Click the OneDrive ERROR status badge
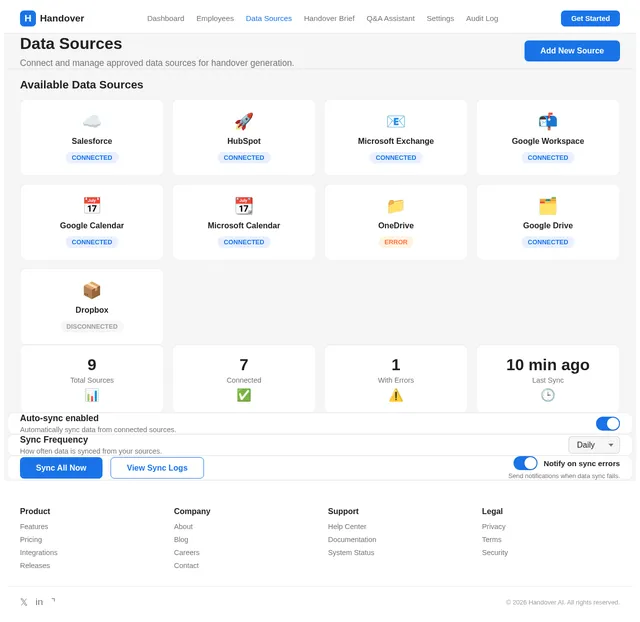Viewport: 640px width, 622px height. (x=396, y=242)
